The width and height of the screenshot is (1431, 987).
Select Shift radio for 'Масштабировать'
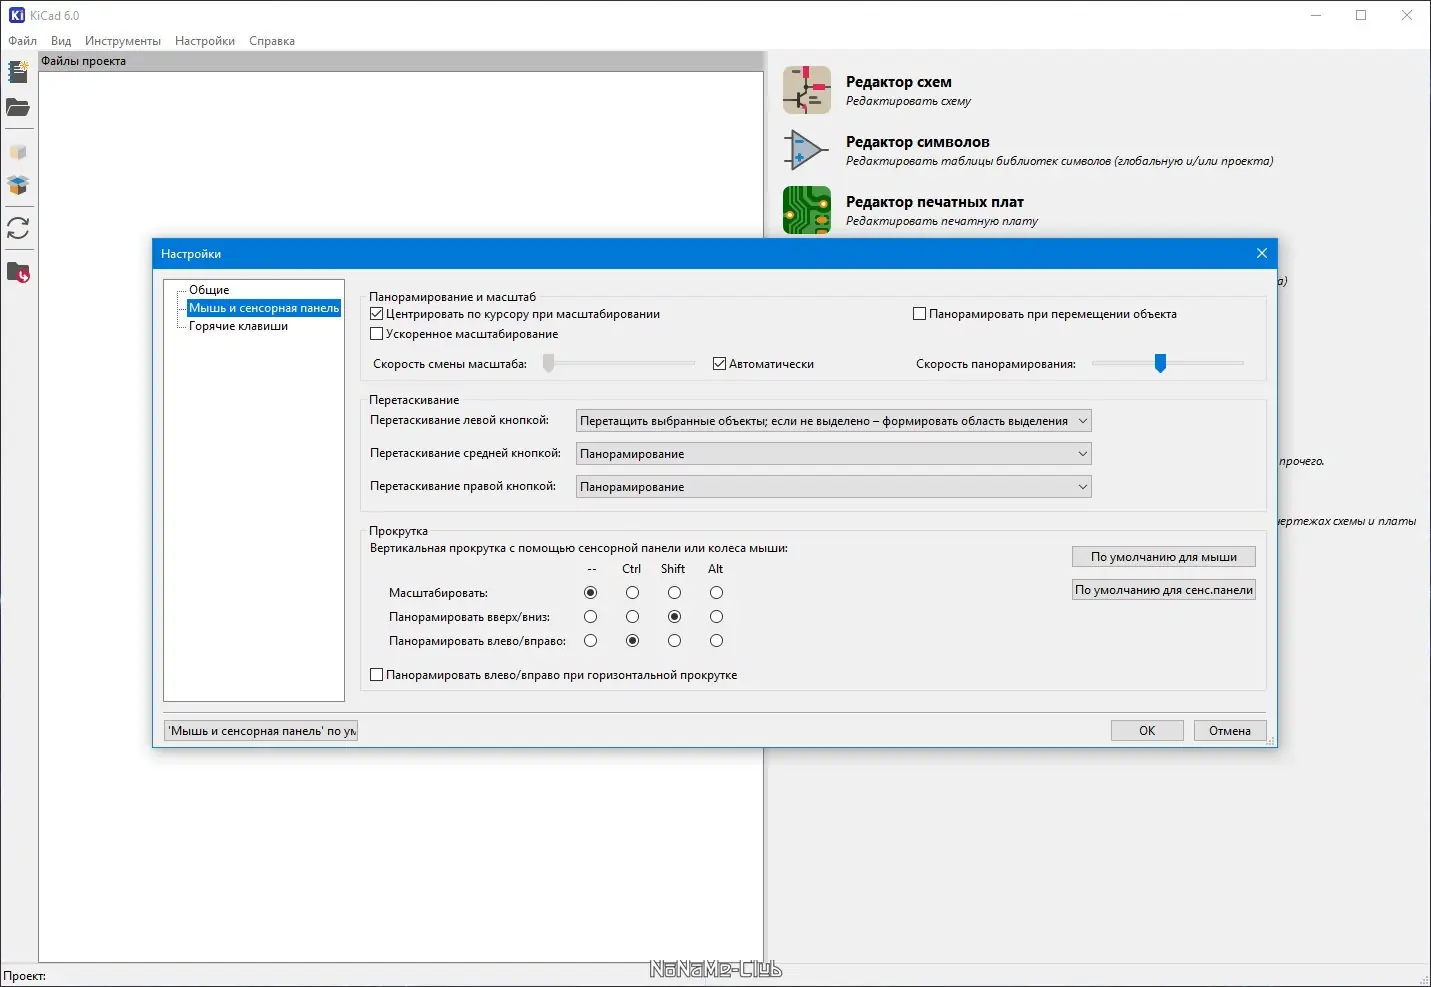[x=674, y=593]
